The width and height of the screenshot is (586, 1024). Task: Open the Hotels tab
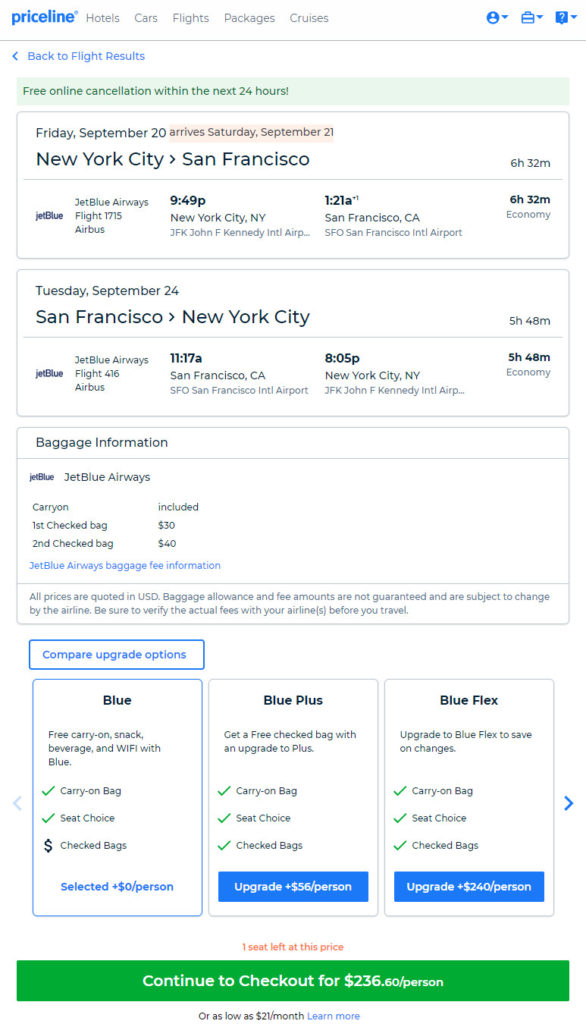pos(103,18)
